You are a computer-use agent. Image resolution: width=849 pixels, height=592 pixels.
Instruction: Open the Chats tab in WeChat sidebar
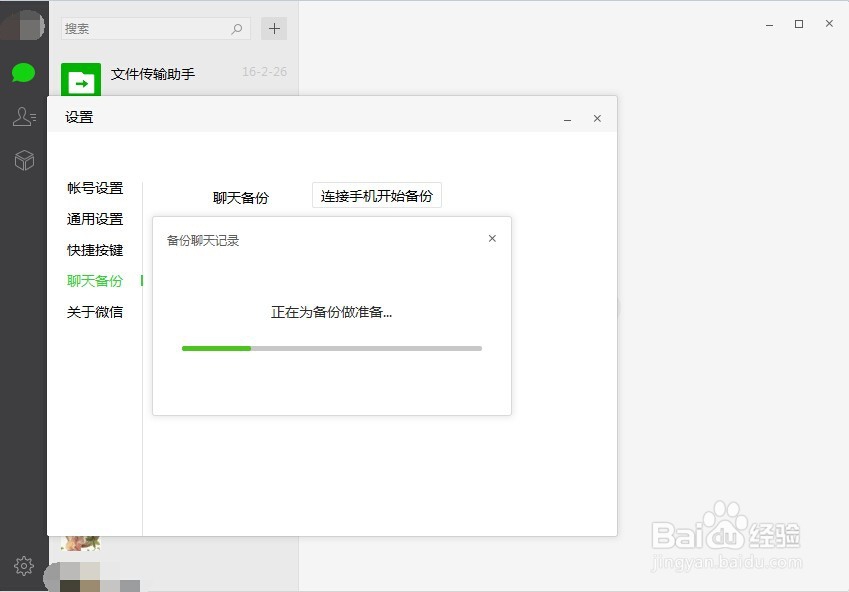23,73
